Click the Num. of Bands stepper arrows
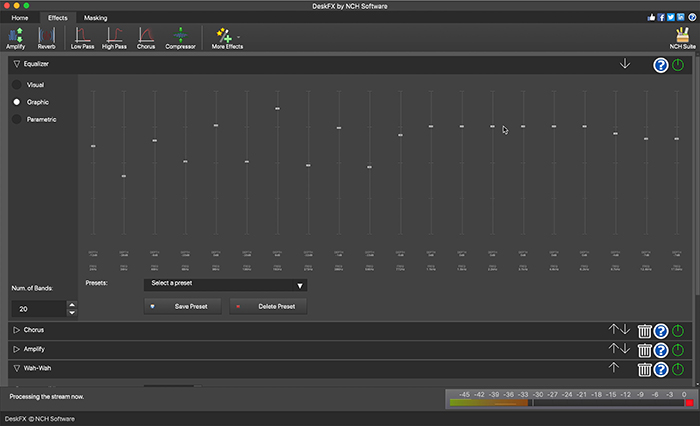 (x=72, y=309)
